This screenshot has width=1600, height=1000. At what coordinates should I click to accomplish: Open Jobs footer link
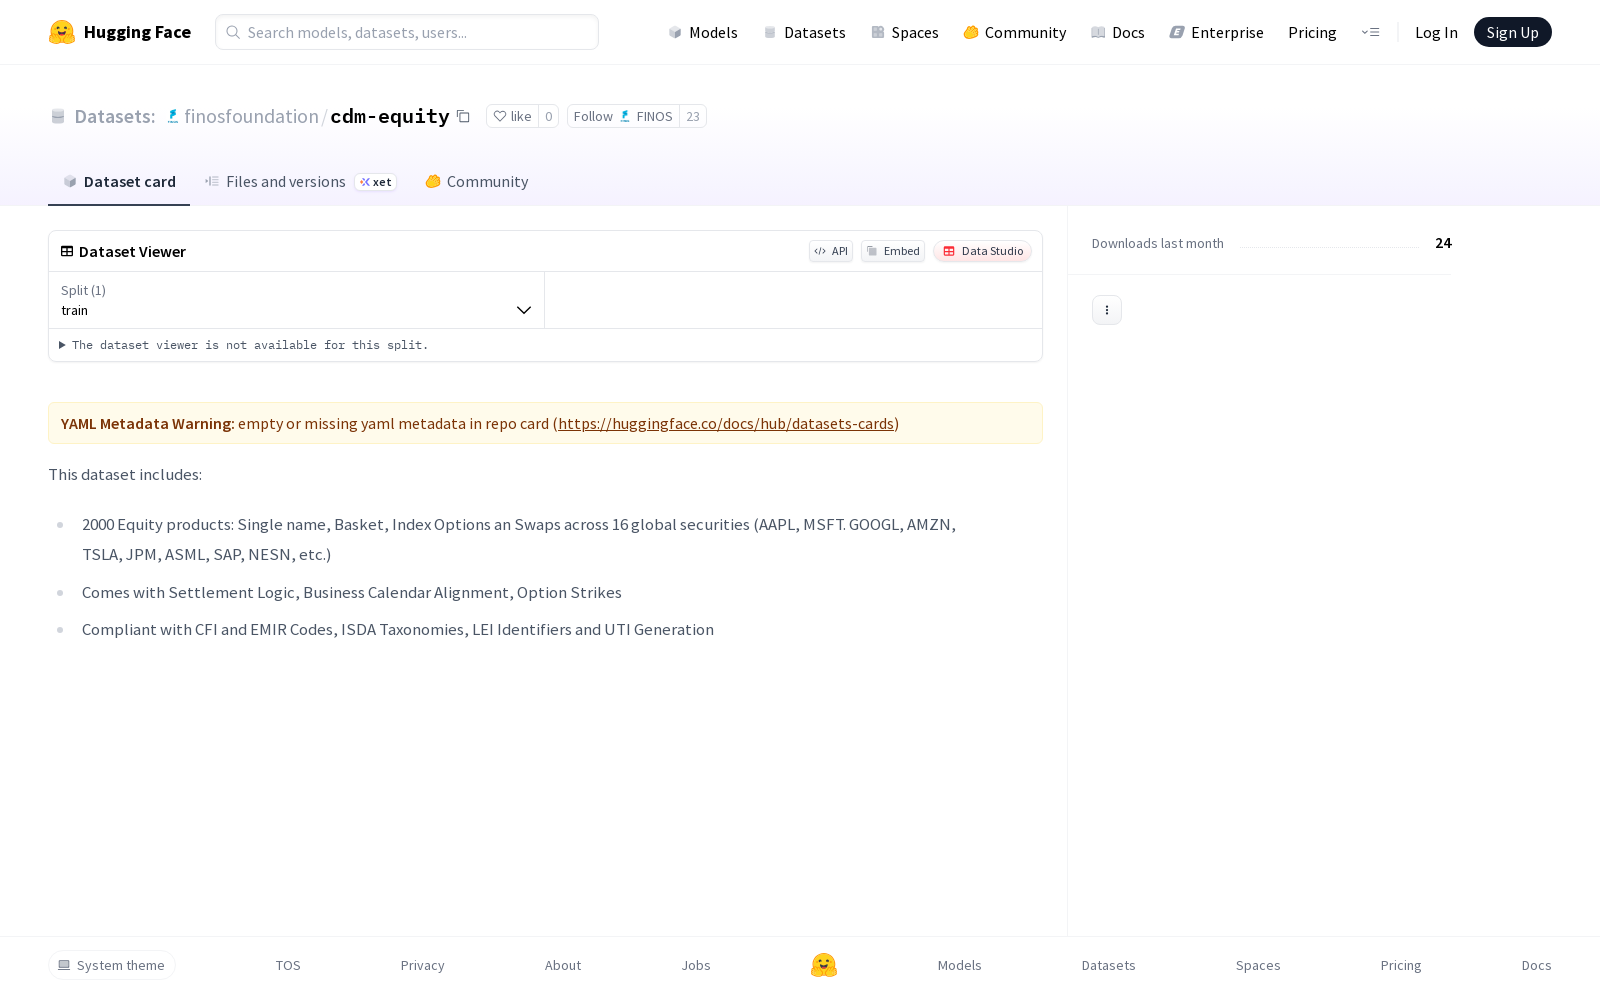pos(696,965)
